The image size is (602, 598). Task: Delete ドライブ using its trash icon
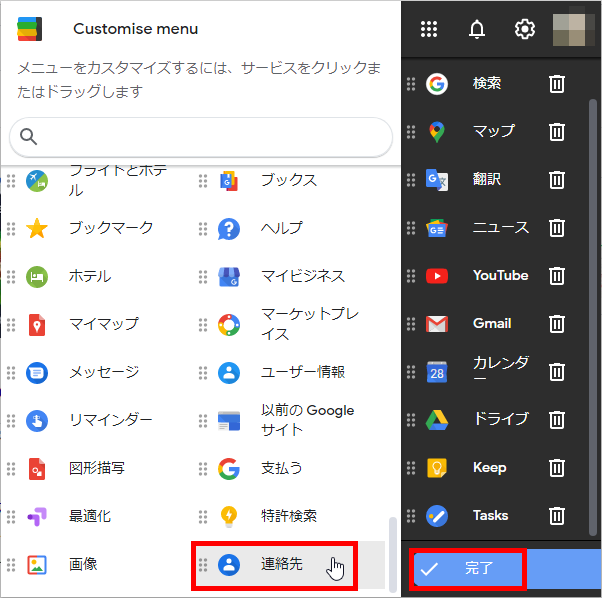tap(557, 420)
